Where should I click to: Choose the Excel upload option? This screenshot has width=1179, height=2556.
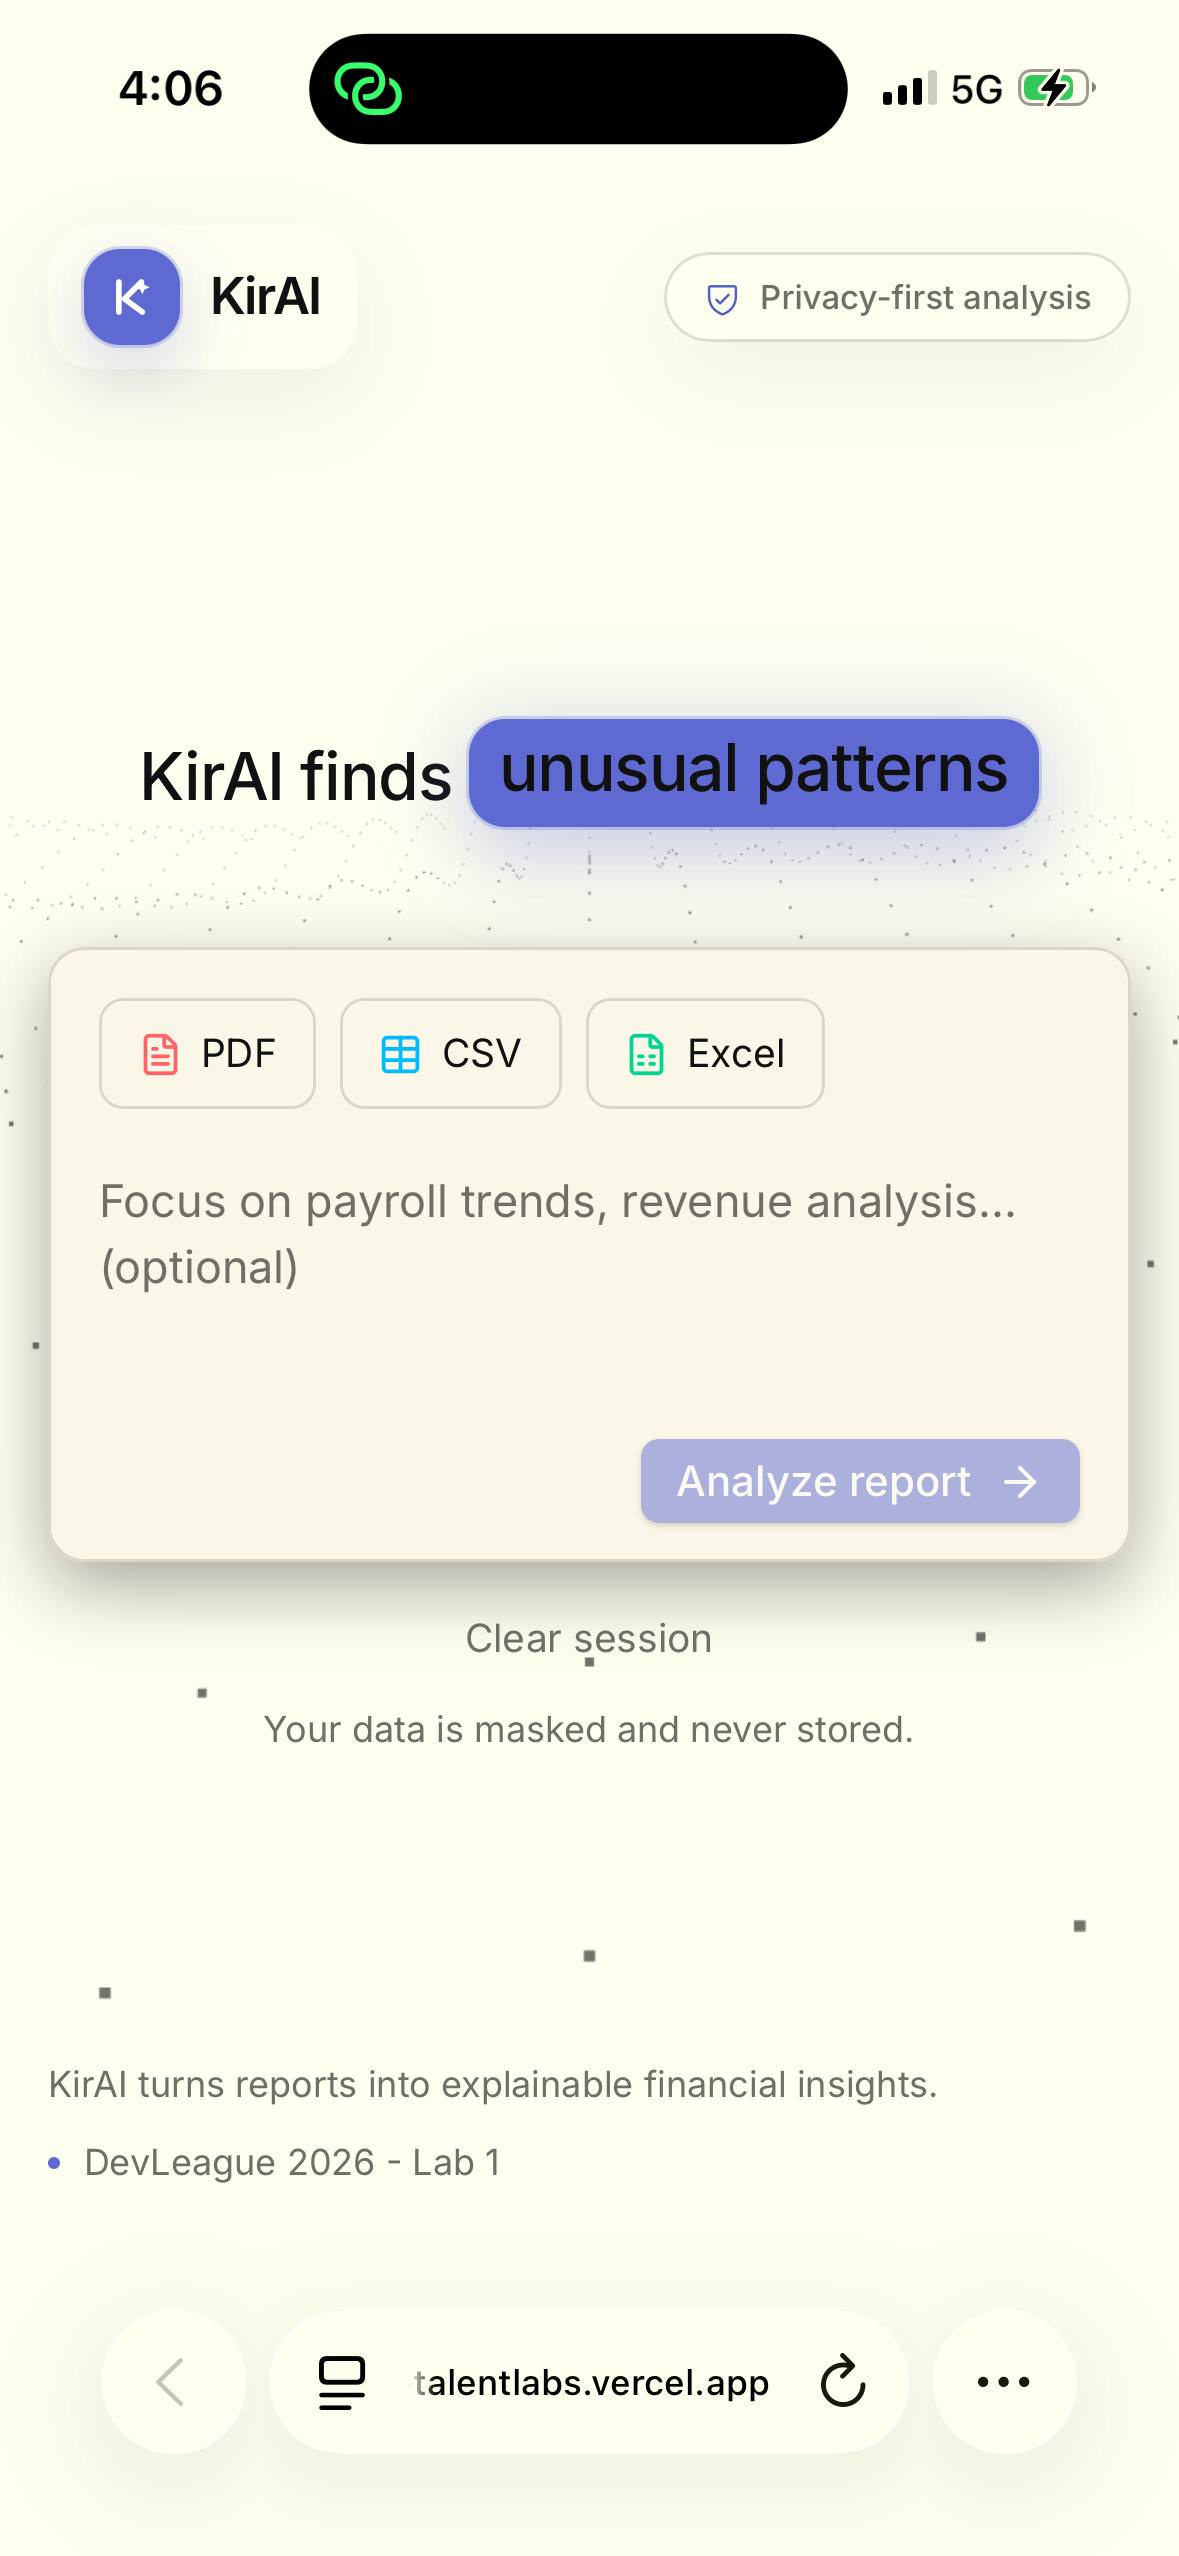[705, 1053]
